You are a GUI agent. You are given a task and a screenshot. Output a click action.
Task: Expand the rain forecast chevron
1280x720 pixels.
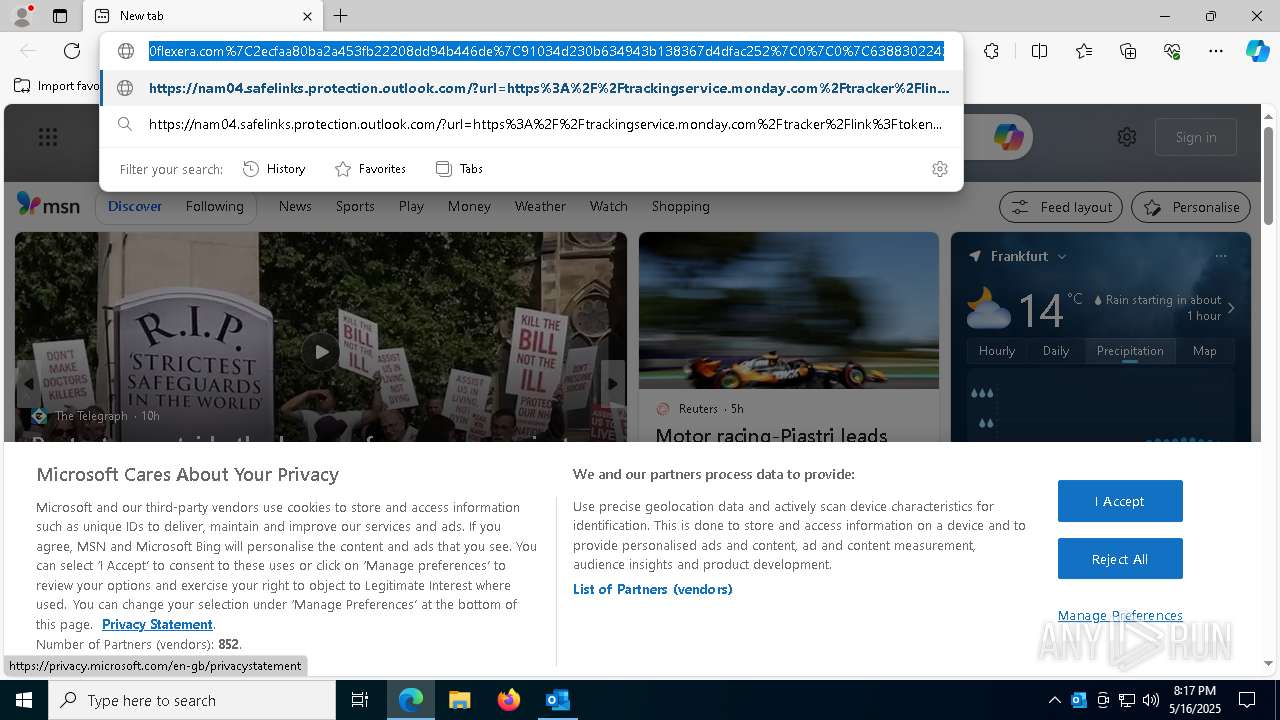coord(1231,308)
